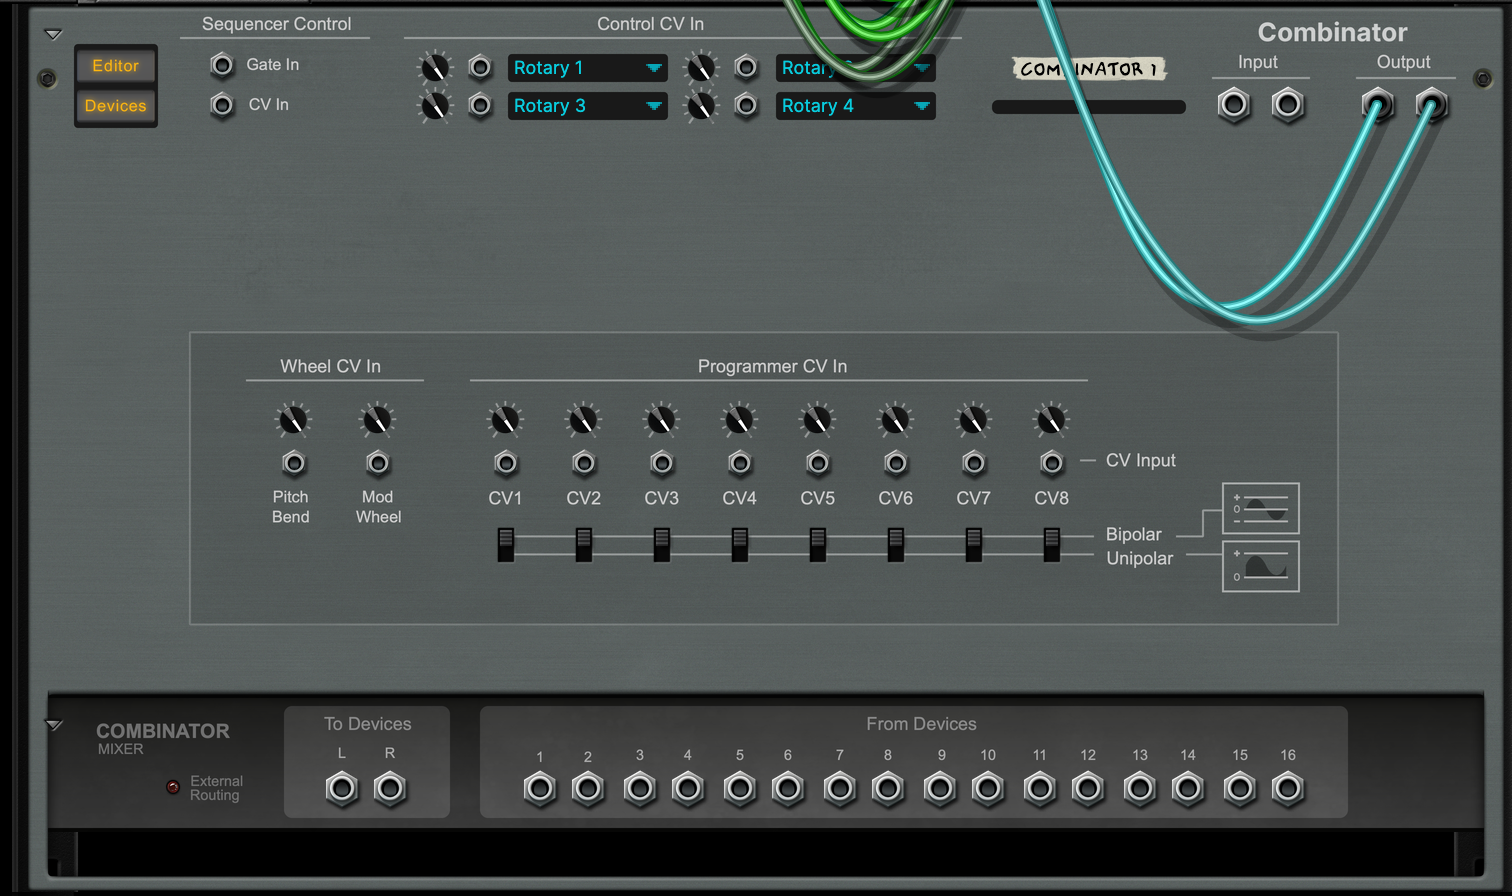Click the Rotary 4 CV trim knob
This screenshot has width=1512, height=896.
tap(701, 106)
